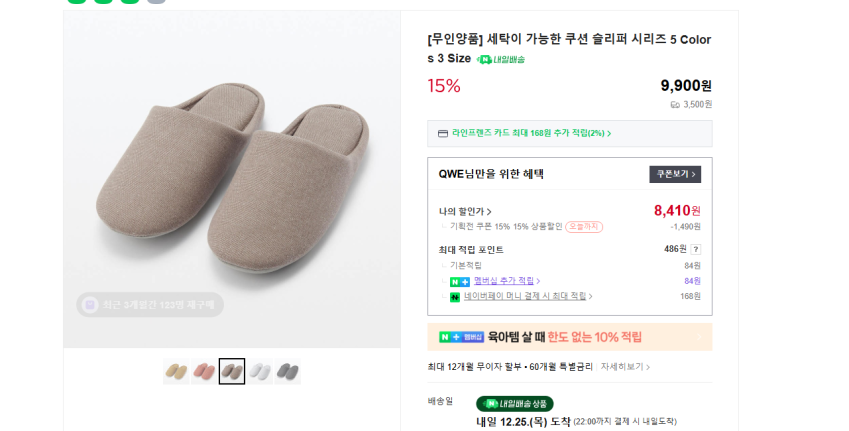Screen dimensions: 849x431
Task: Click the card icon in the 라인프렌즈 banner
Action: click(443, 133)
